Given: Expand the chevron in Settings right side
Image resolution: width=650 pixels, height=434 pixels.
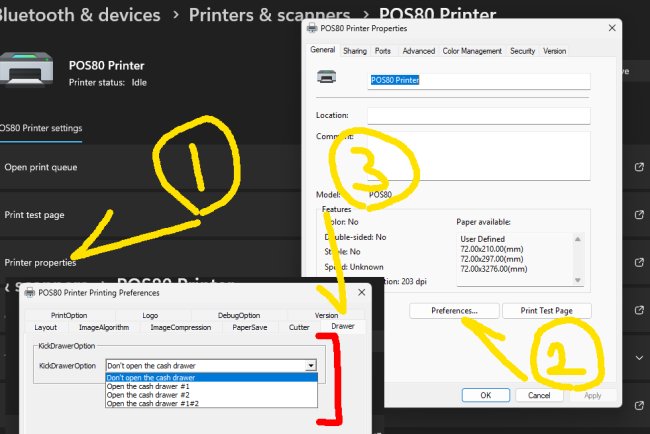Looking at the screenshot, I should point(639,357).
